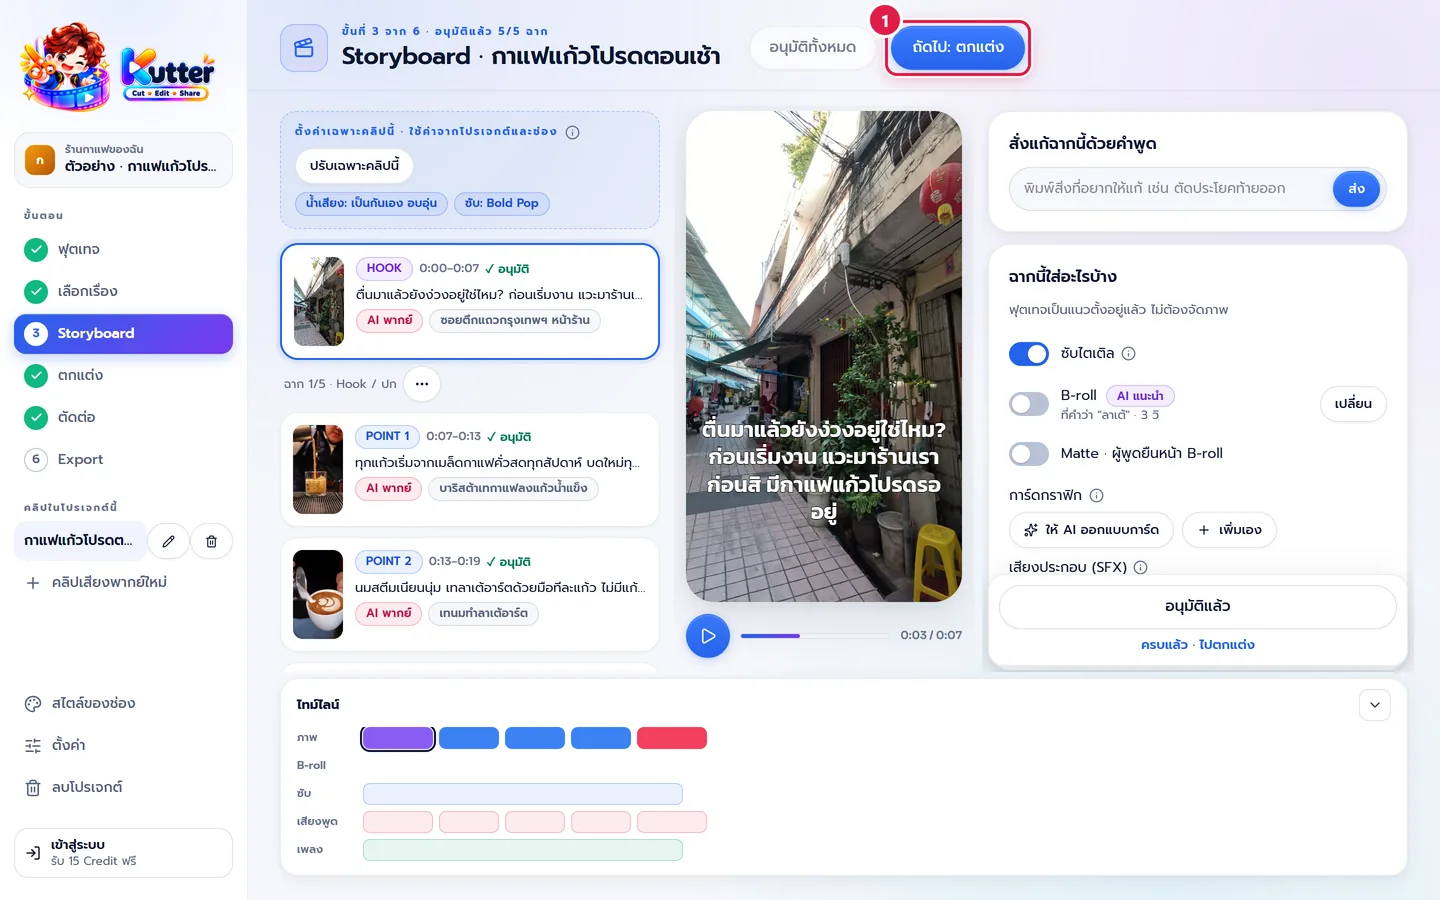The image size is (1440, 900).
Task: Click ซับ: Bold Pop tag
Action: (x=502, y=203)
